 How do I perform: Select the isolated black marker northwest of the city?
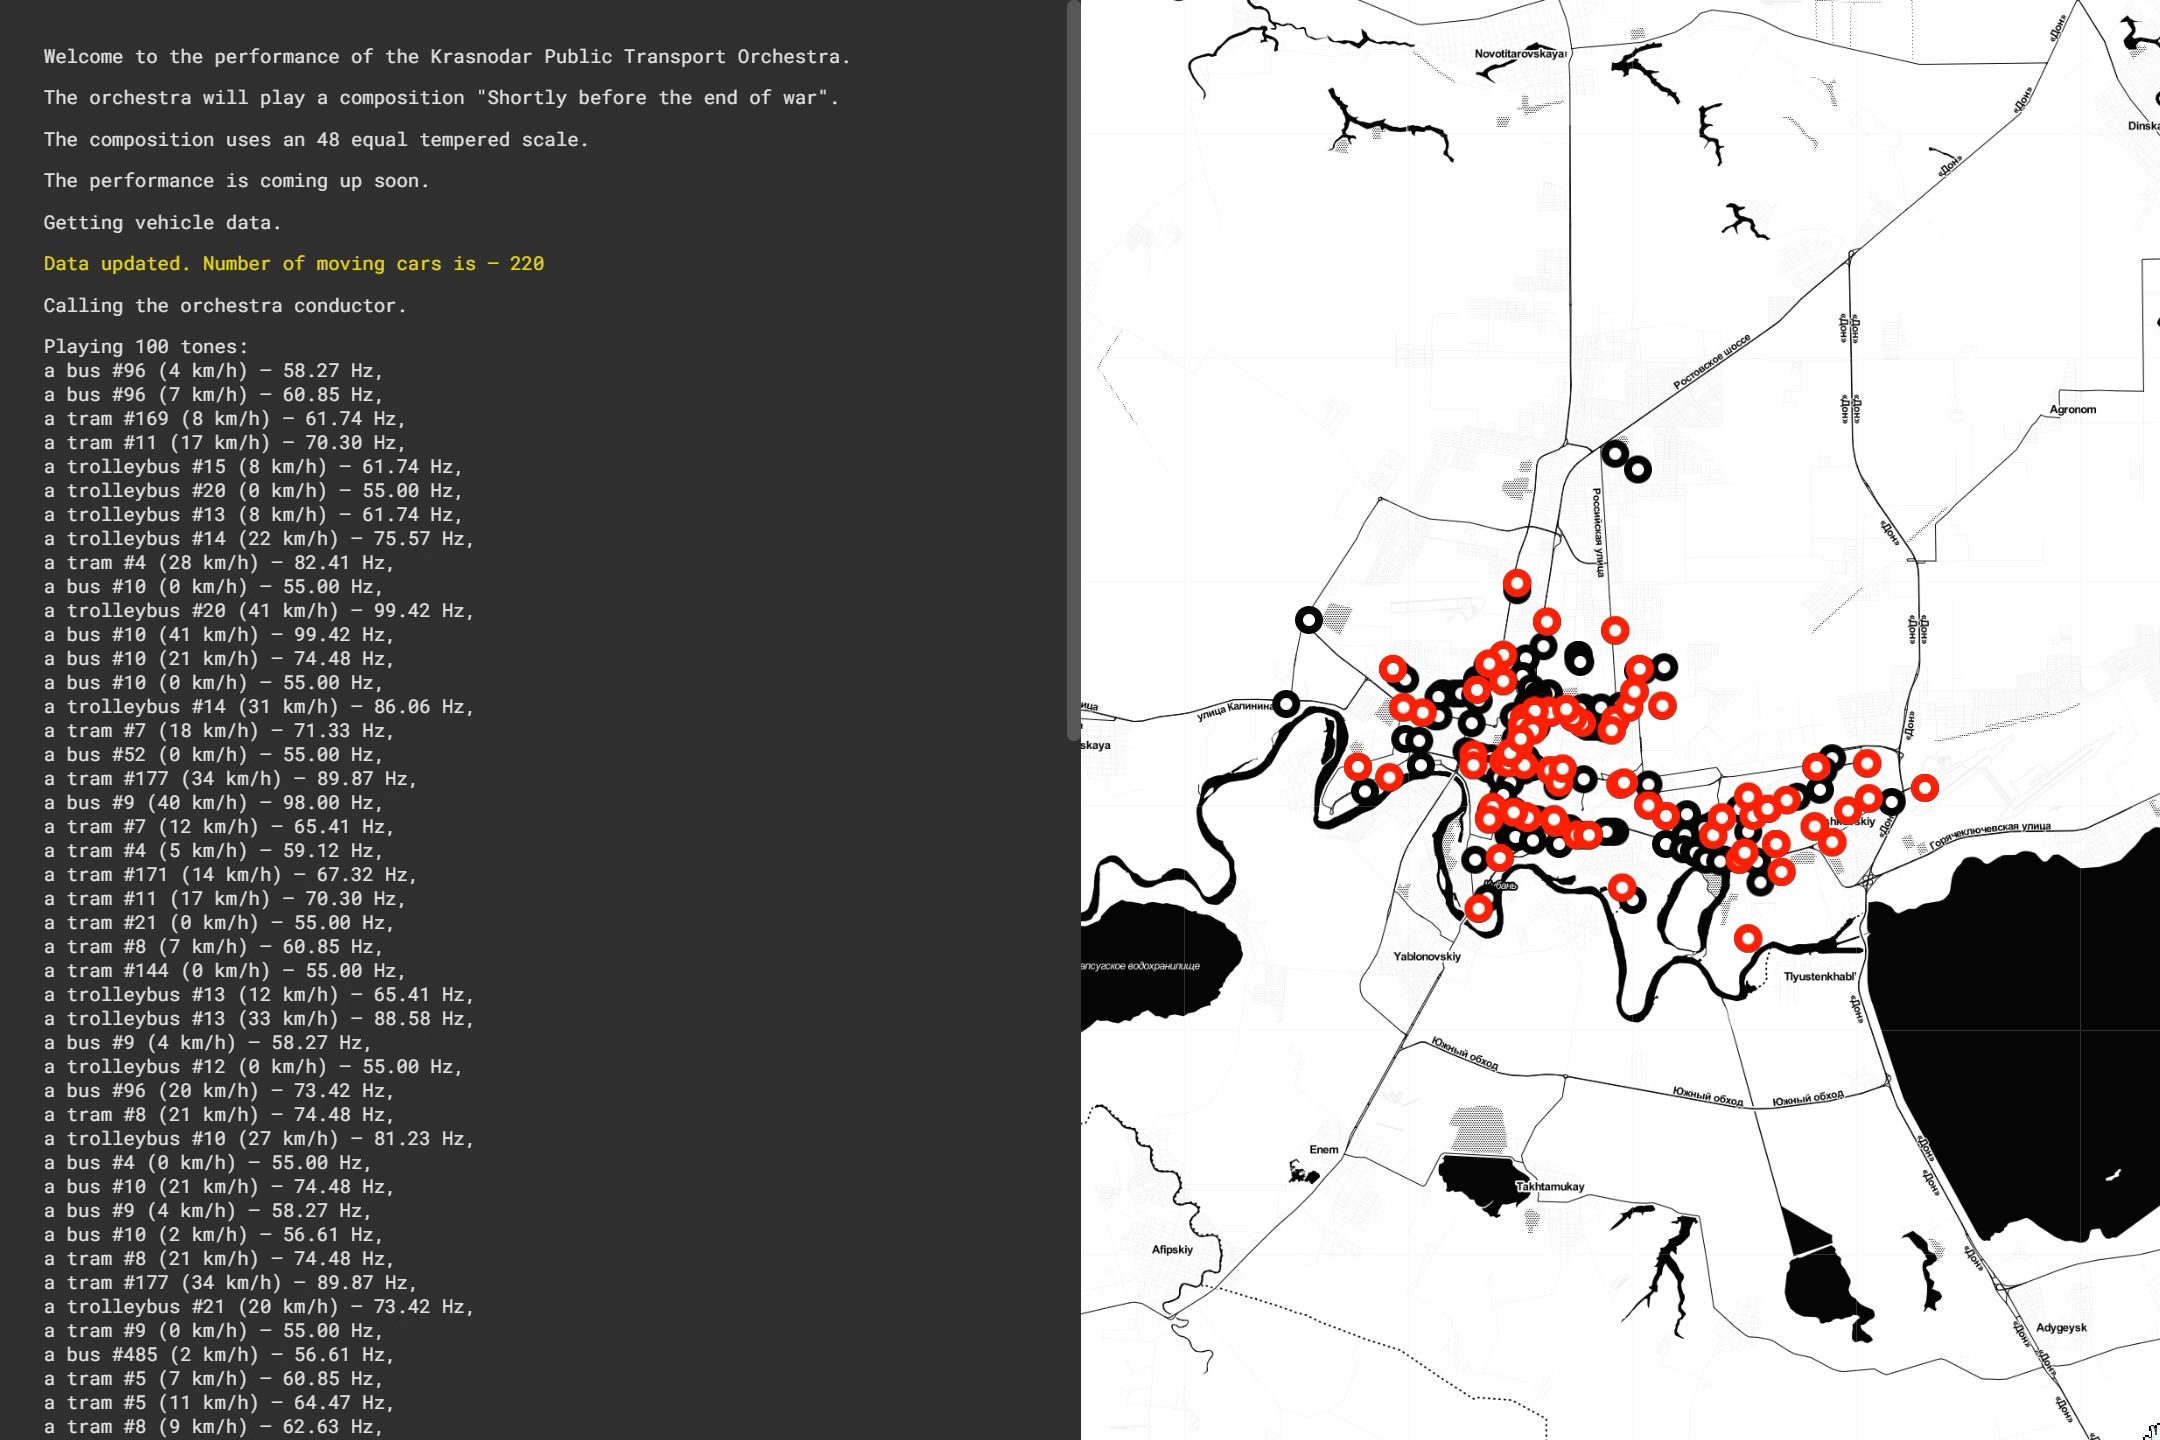coord(1309,620)
